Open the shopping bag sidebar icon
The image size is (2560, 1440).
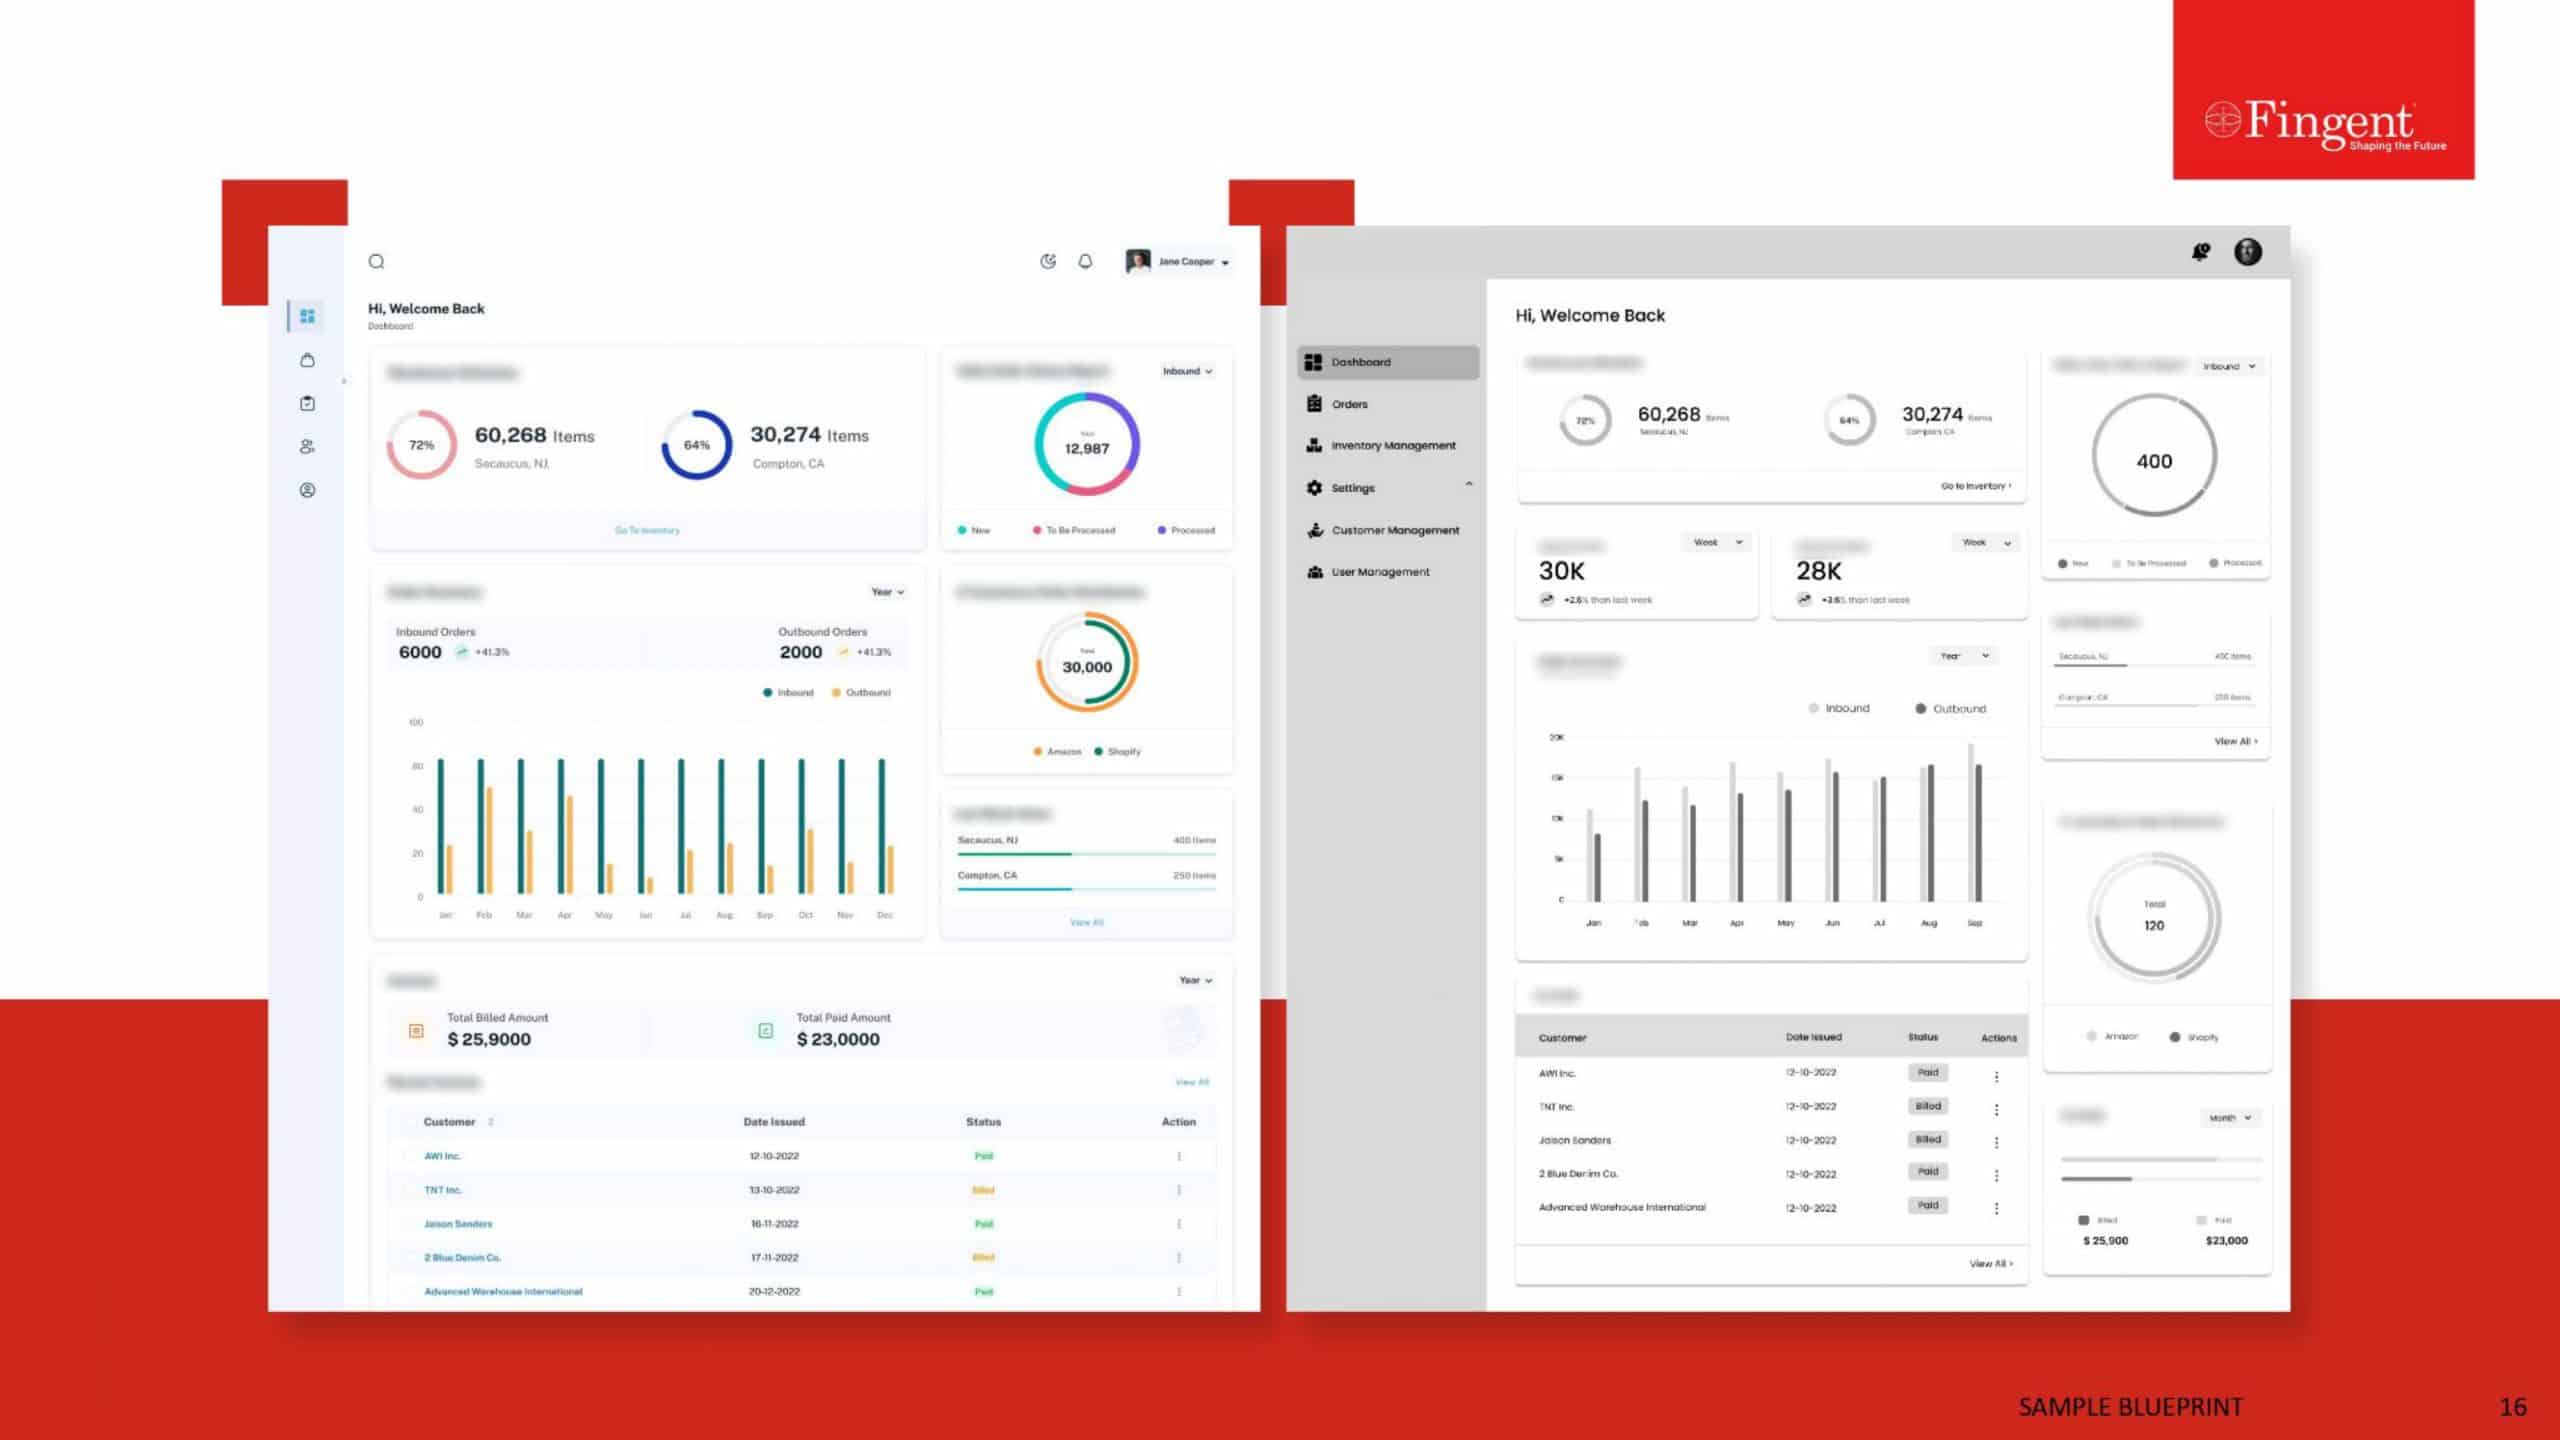click(x=307, y=360)
